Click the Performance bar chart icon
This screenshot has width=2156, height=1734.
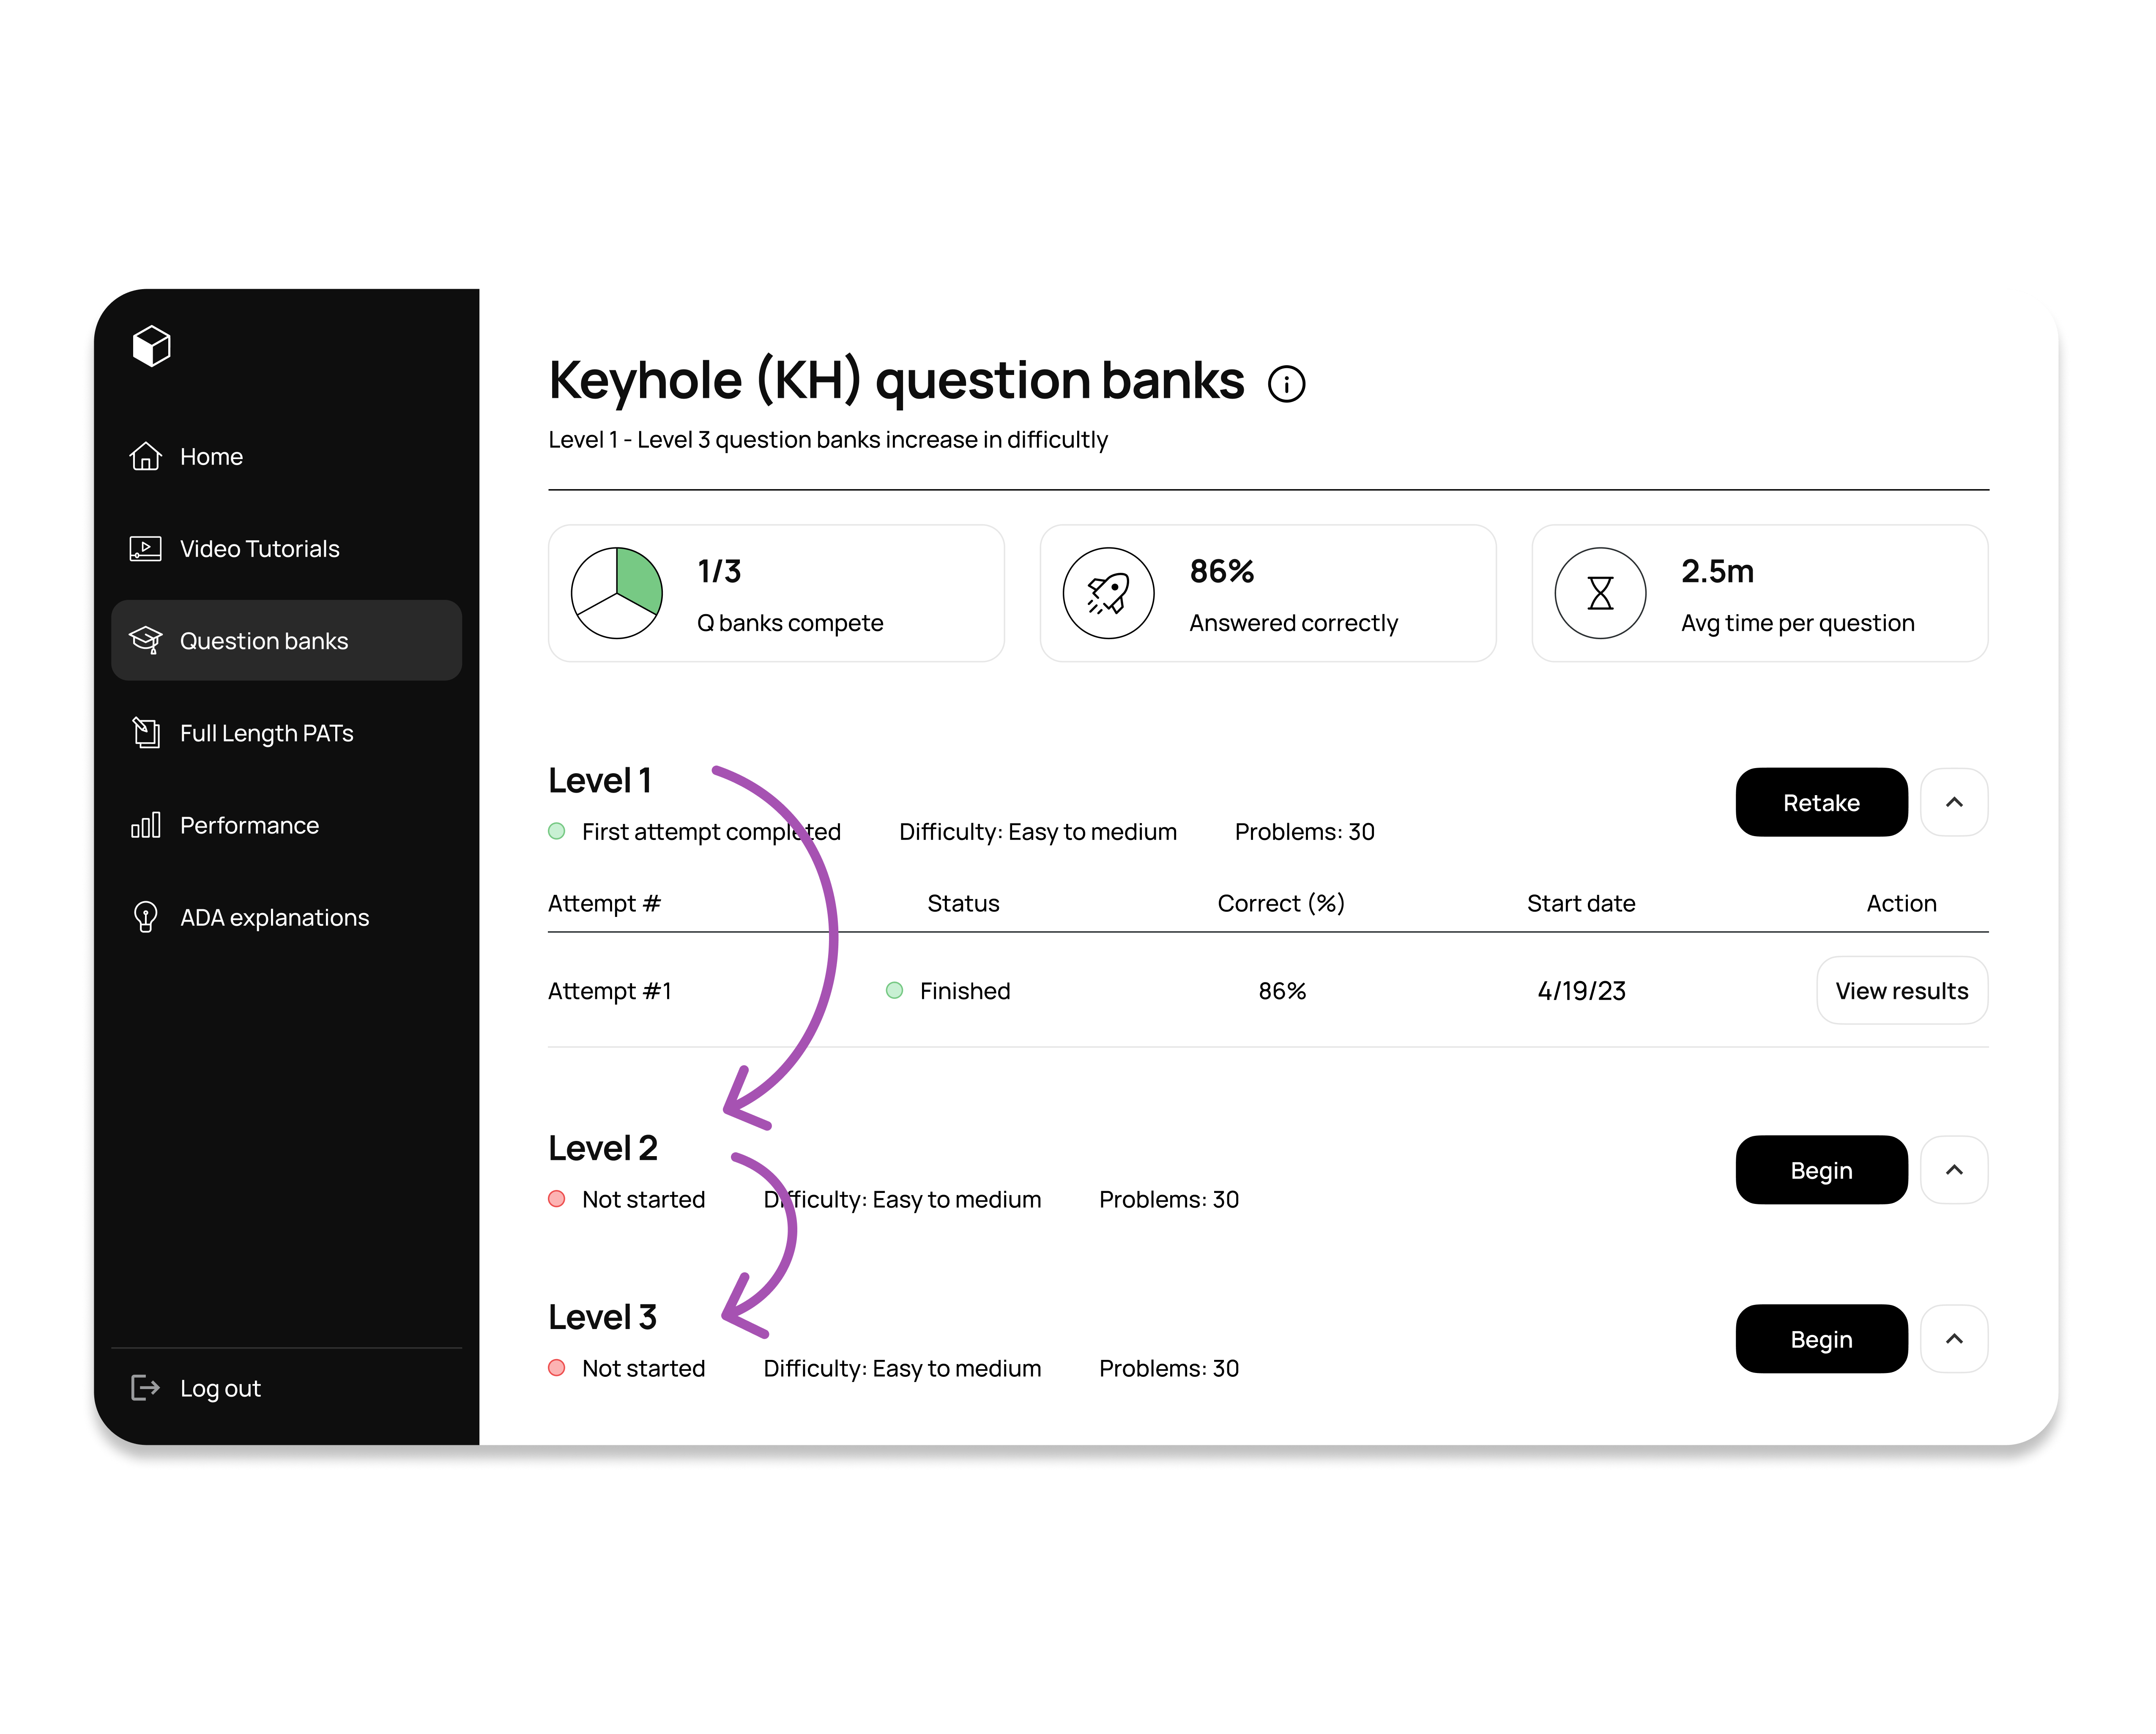pos(146,825)
